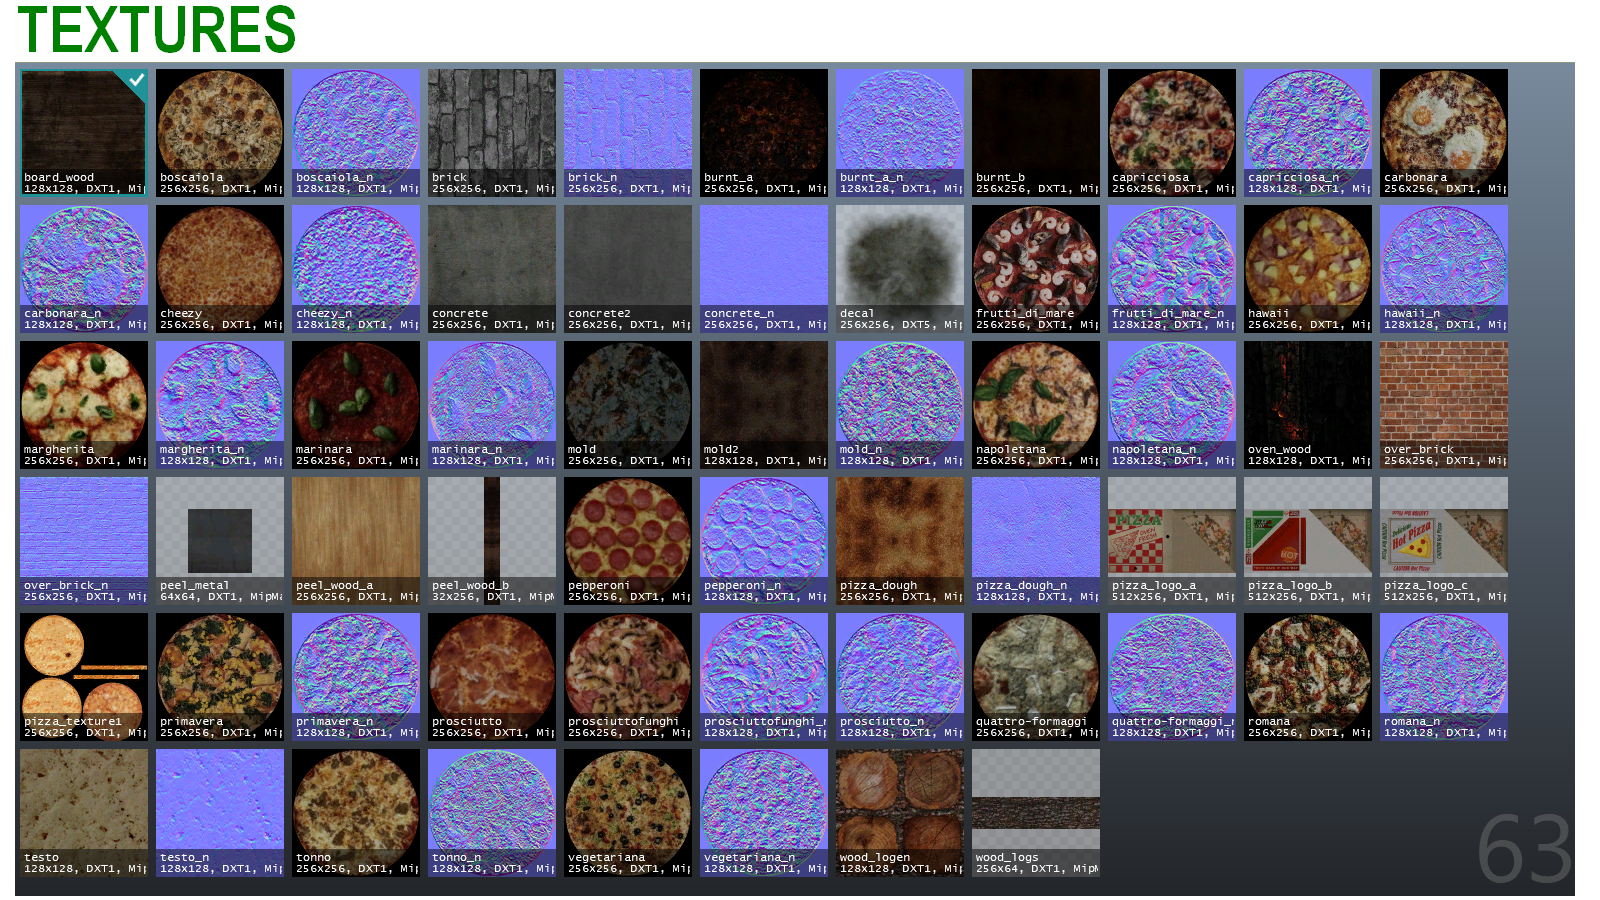Select the concrete2 texture
Viewport: 1600px width, 900px height.
pos(628,269)
